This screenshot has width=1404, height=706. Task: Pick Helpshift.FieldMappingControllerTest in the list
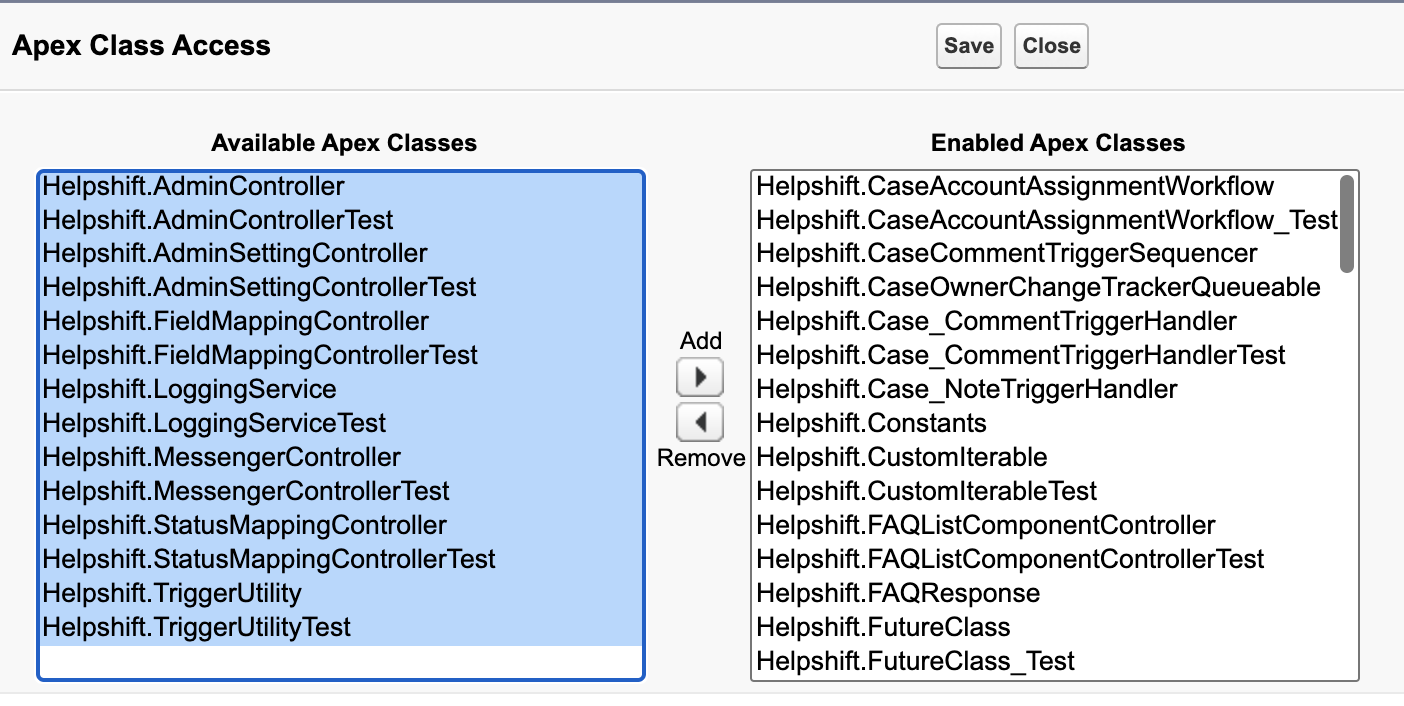point(261,355)
